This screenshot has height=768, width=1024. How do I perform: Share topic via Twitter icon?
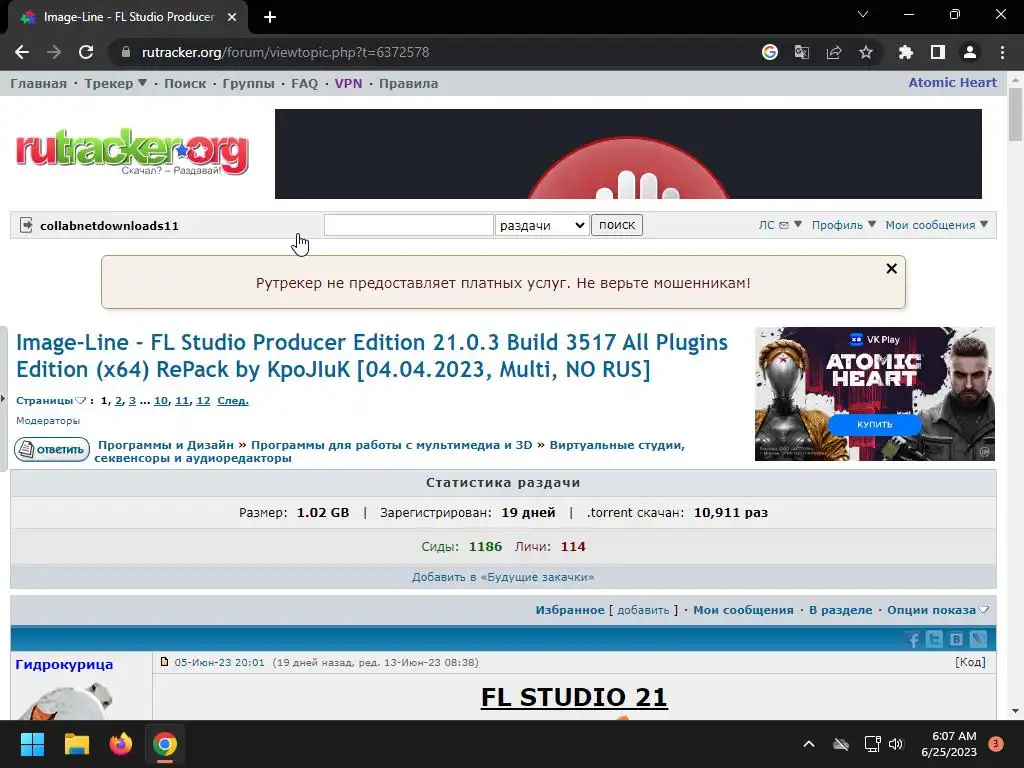click(935, 639)
